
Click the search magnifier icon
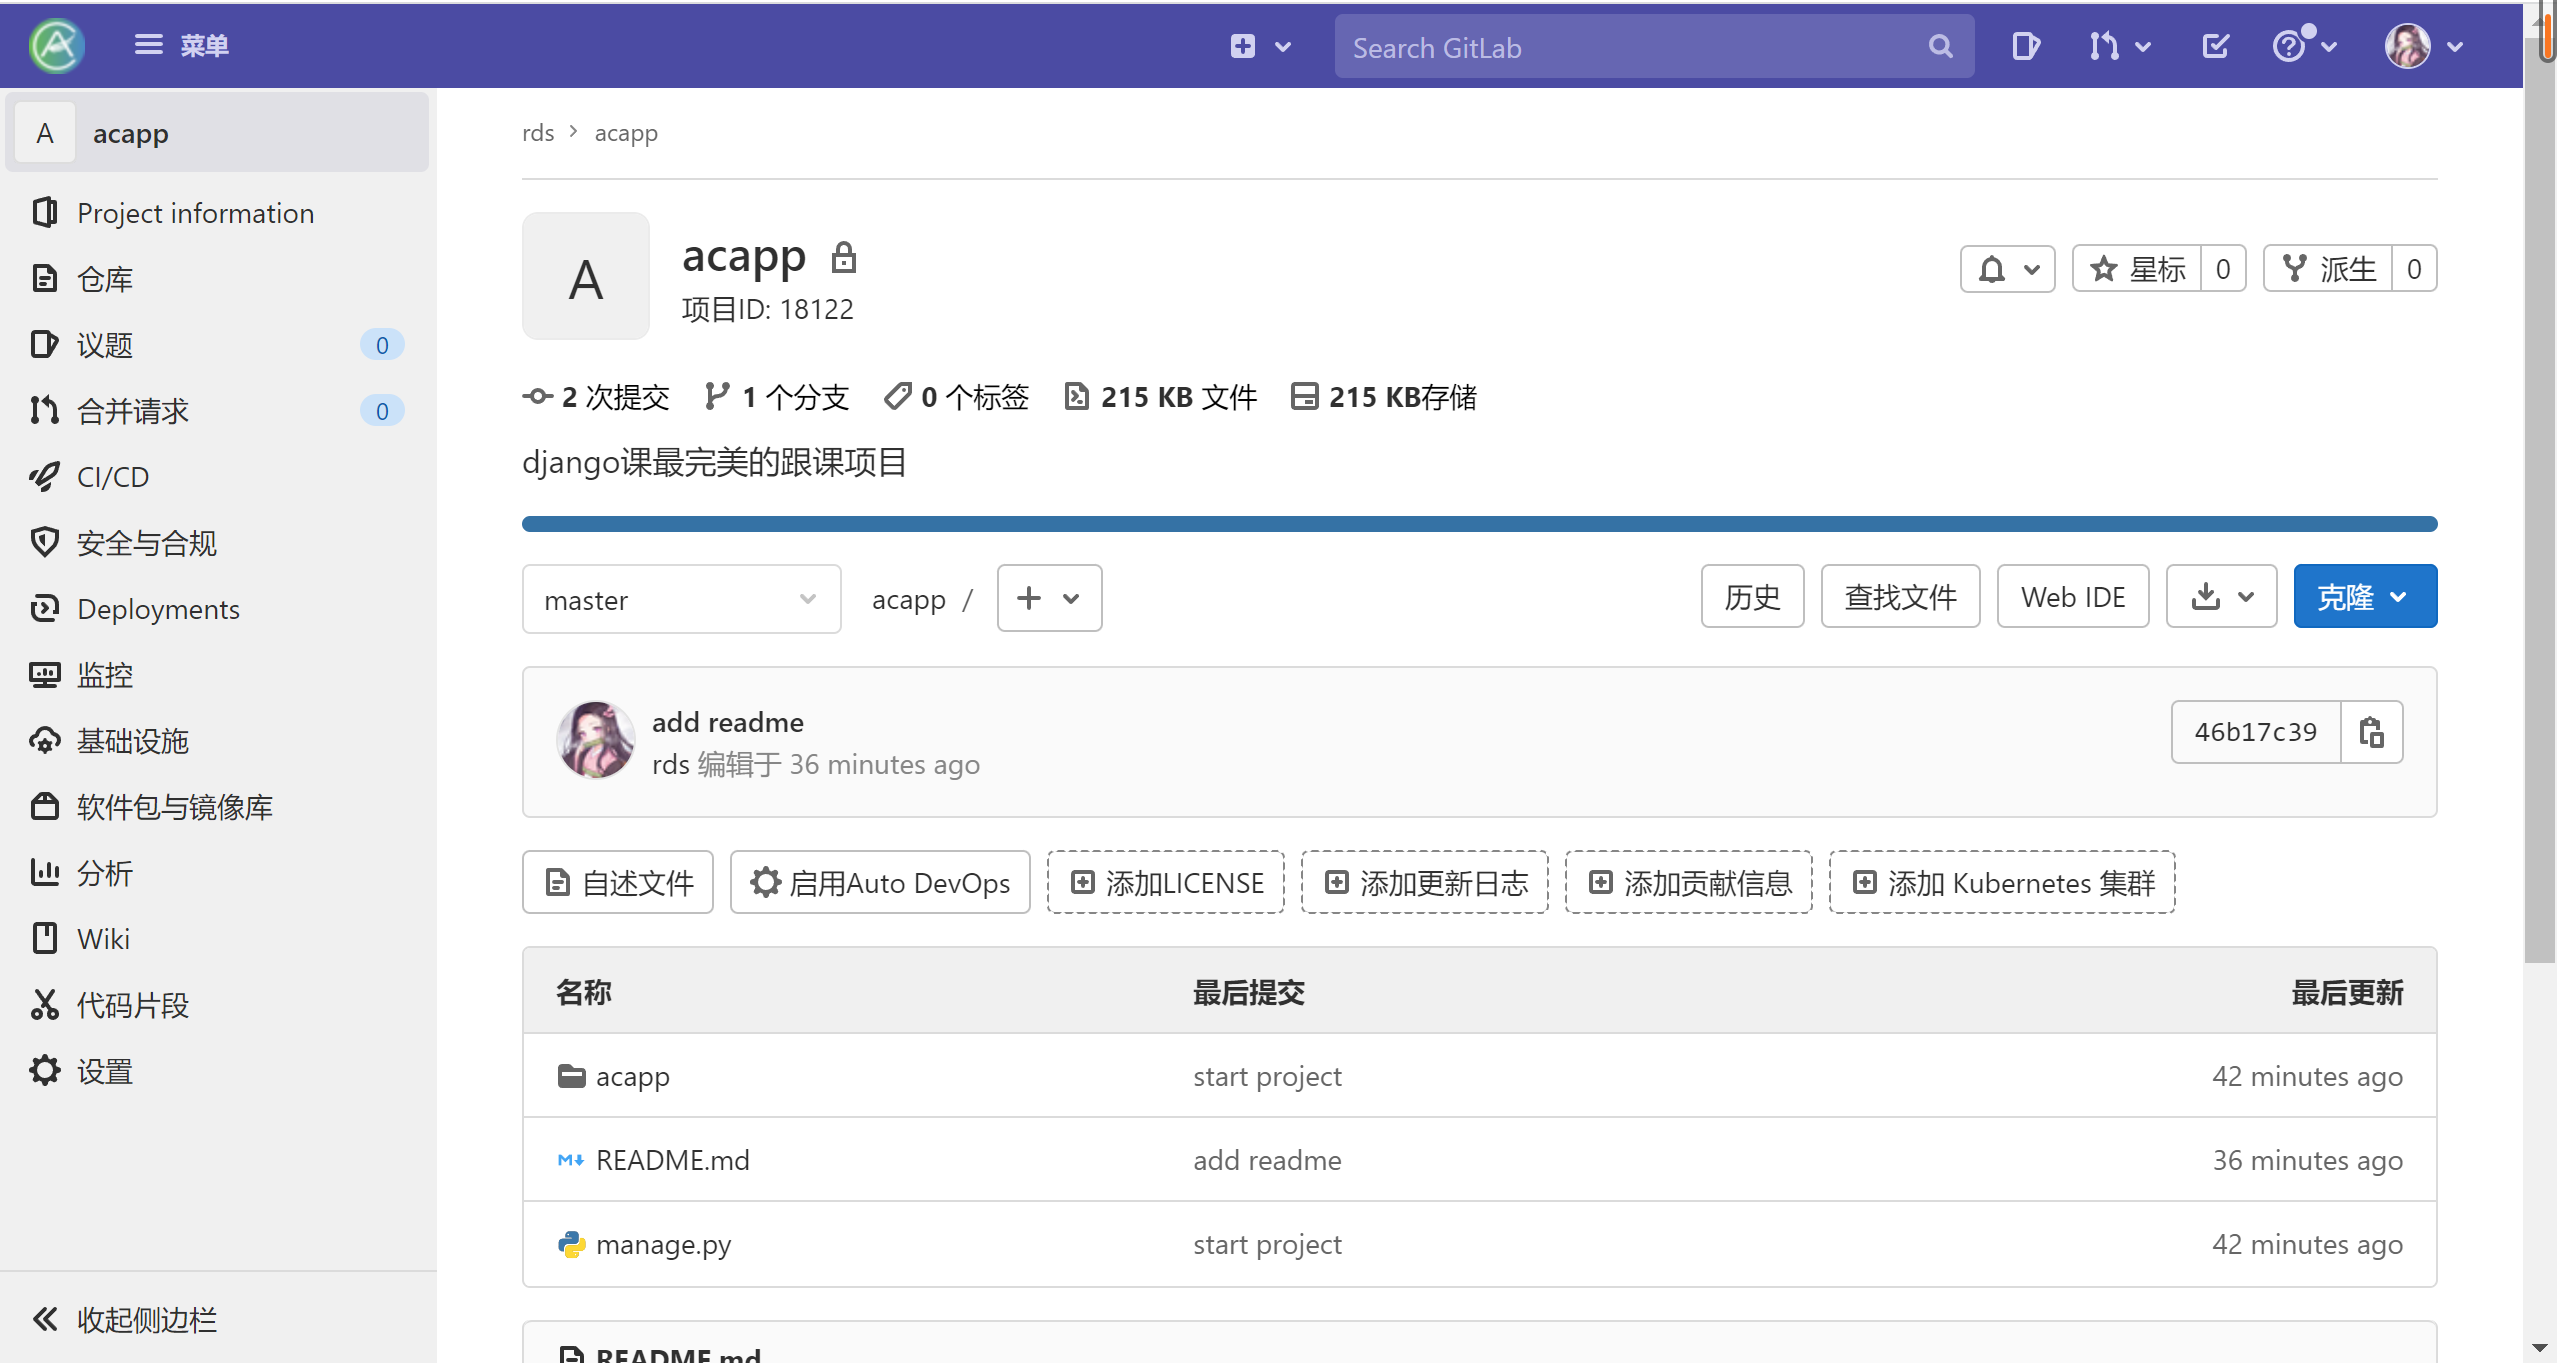coord(1940,47)
